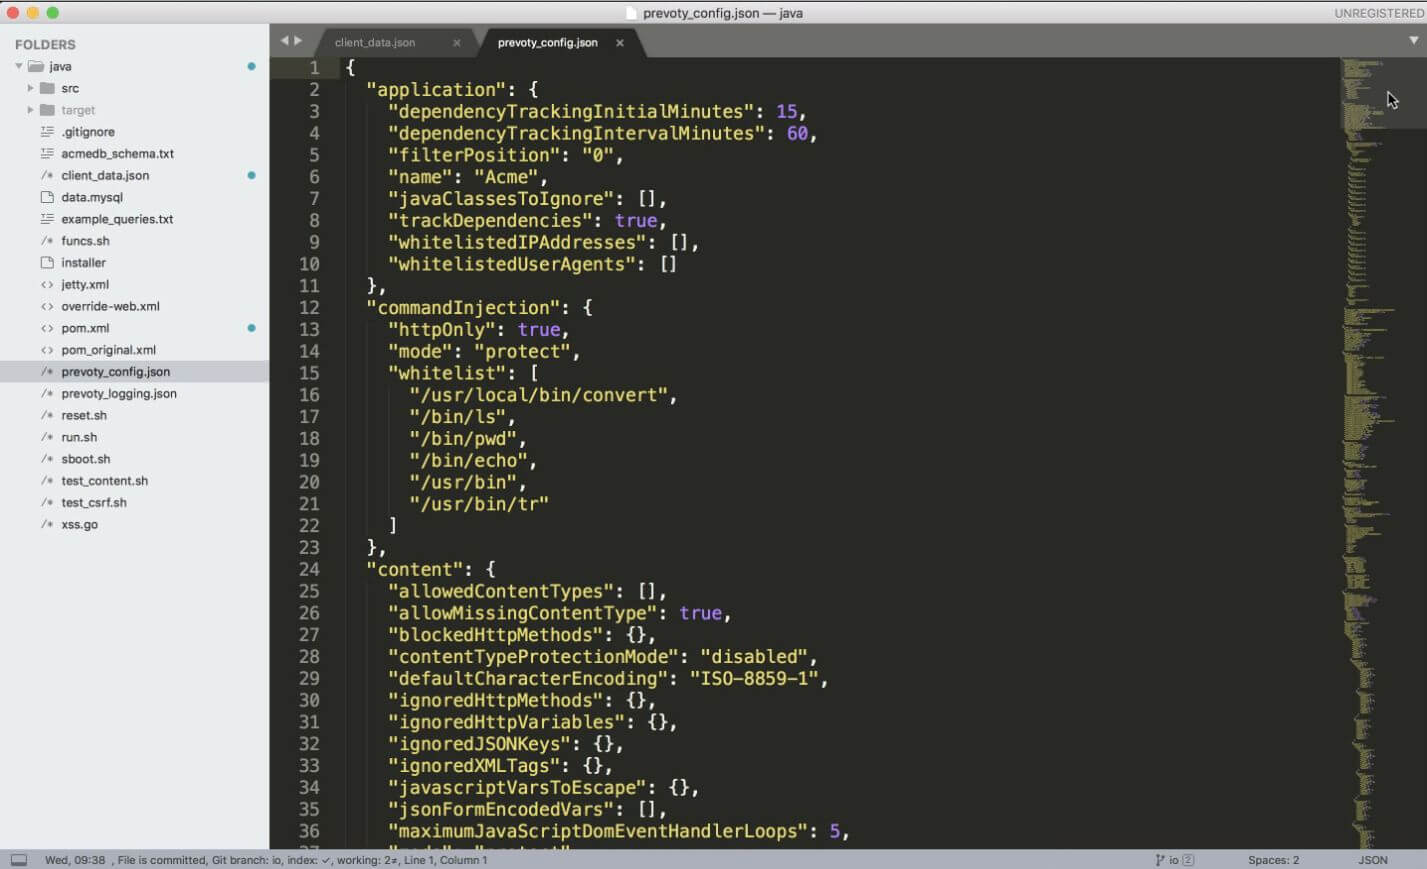Change indentation via Spaces: 2
Screen dimensions: 1427x869
pos(1273,860)
